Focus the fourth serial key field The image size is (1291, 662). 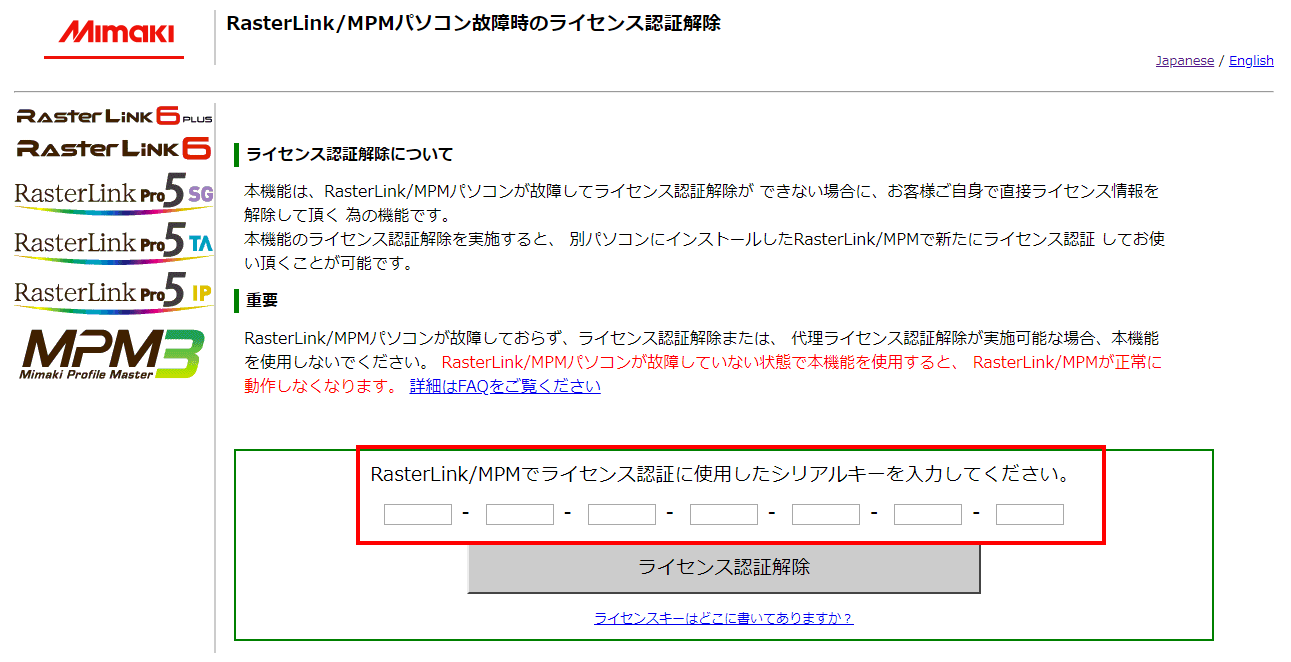(x=724, y=514)
